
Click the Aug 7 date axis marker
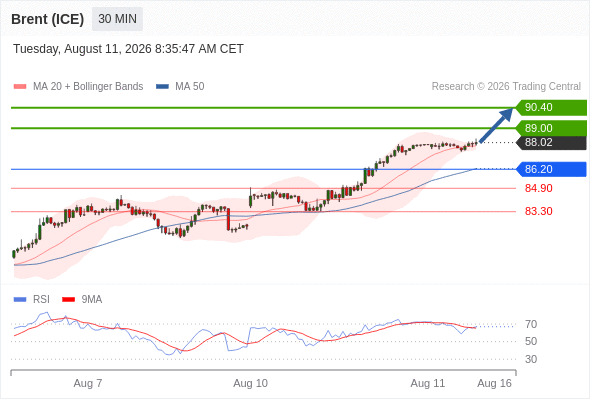[x=88, y=383]
